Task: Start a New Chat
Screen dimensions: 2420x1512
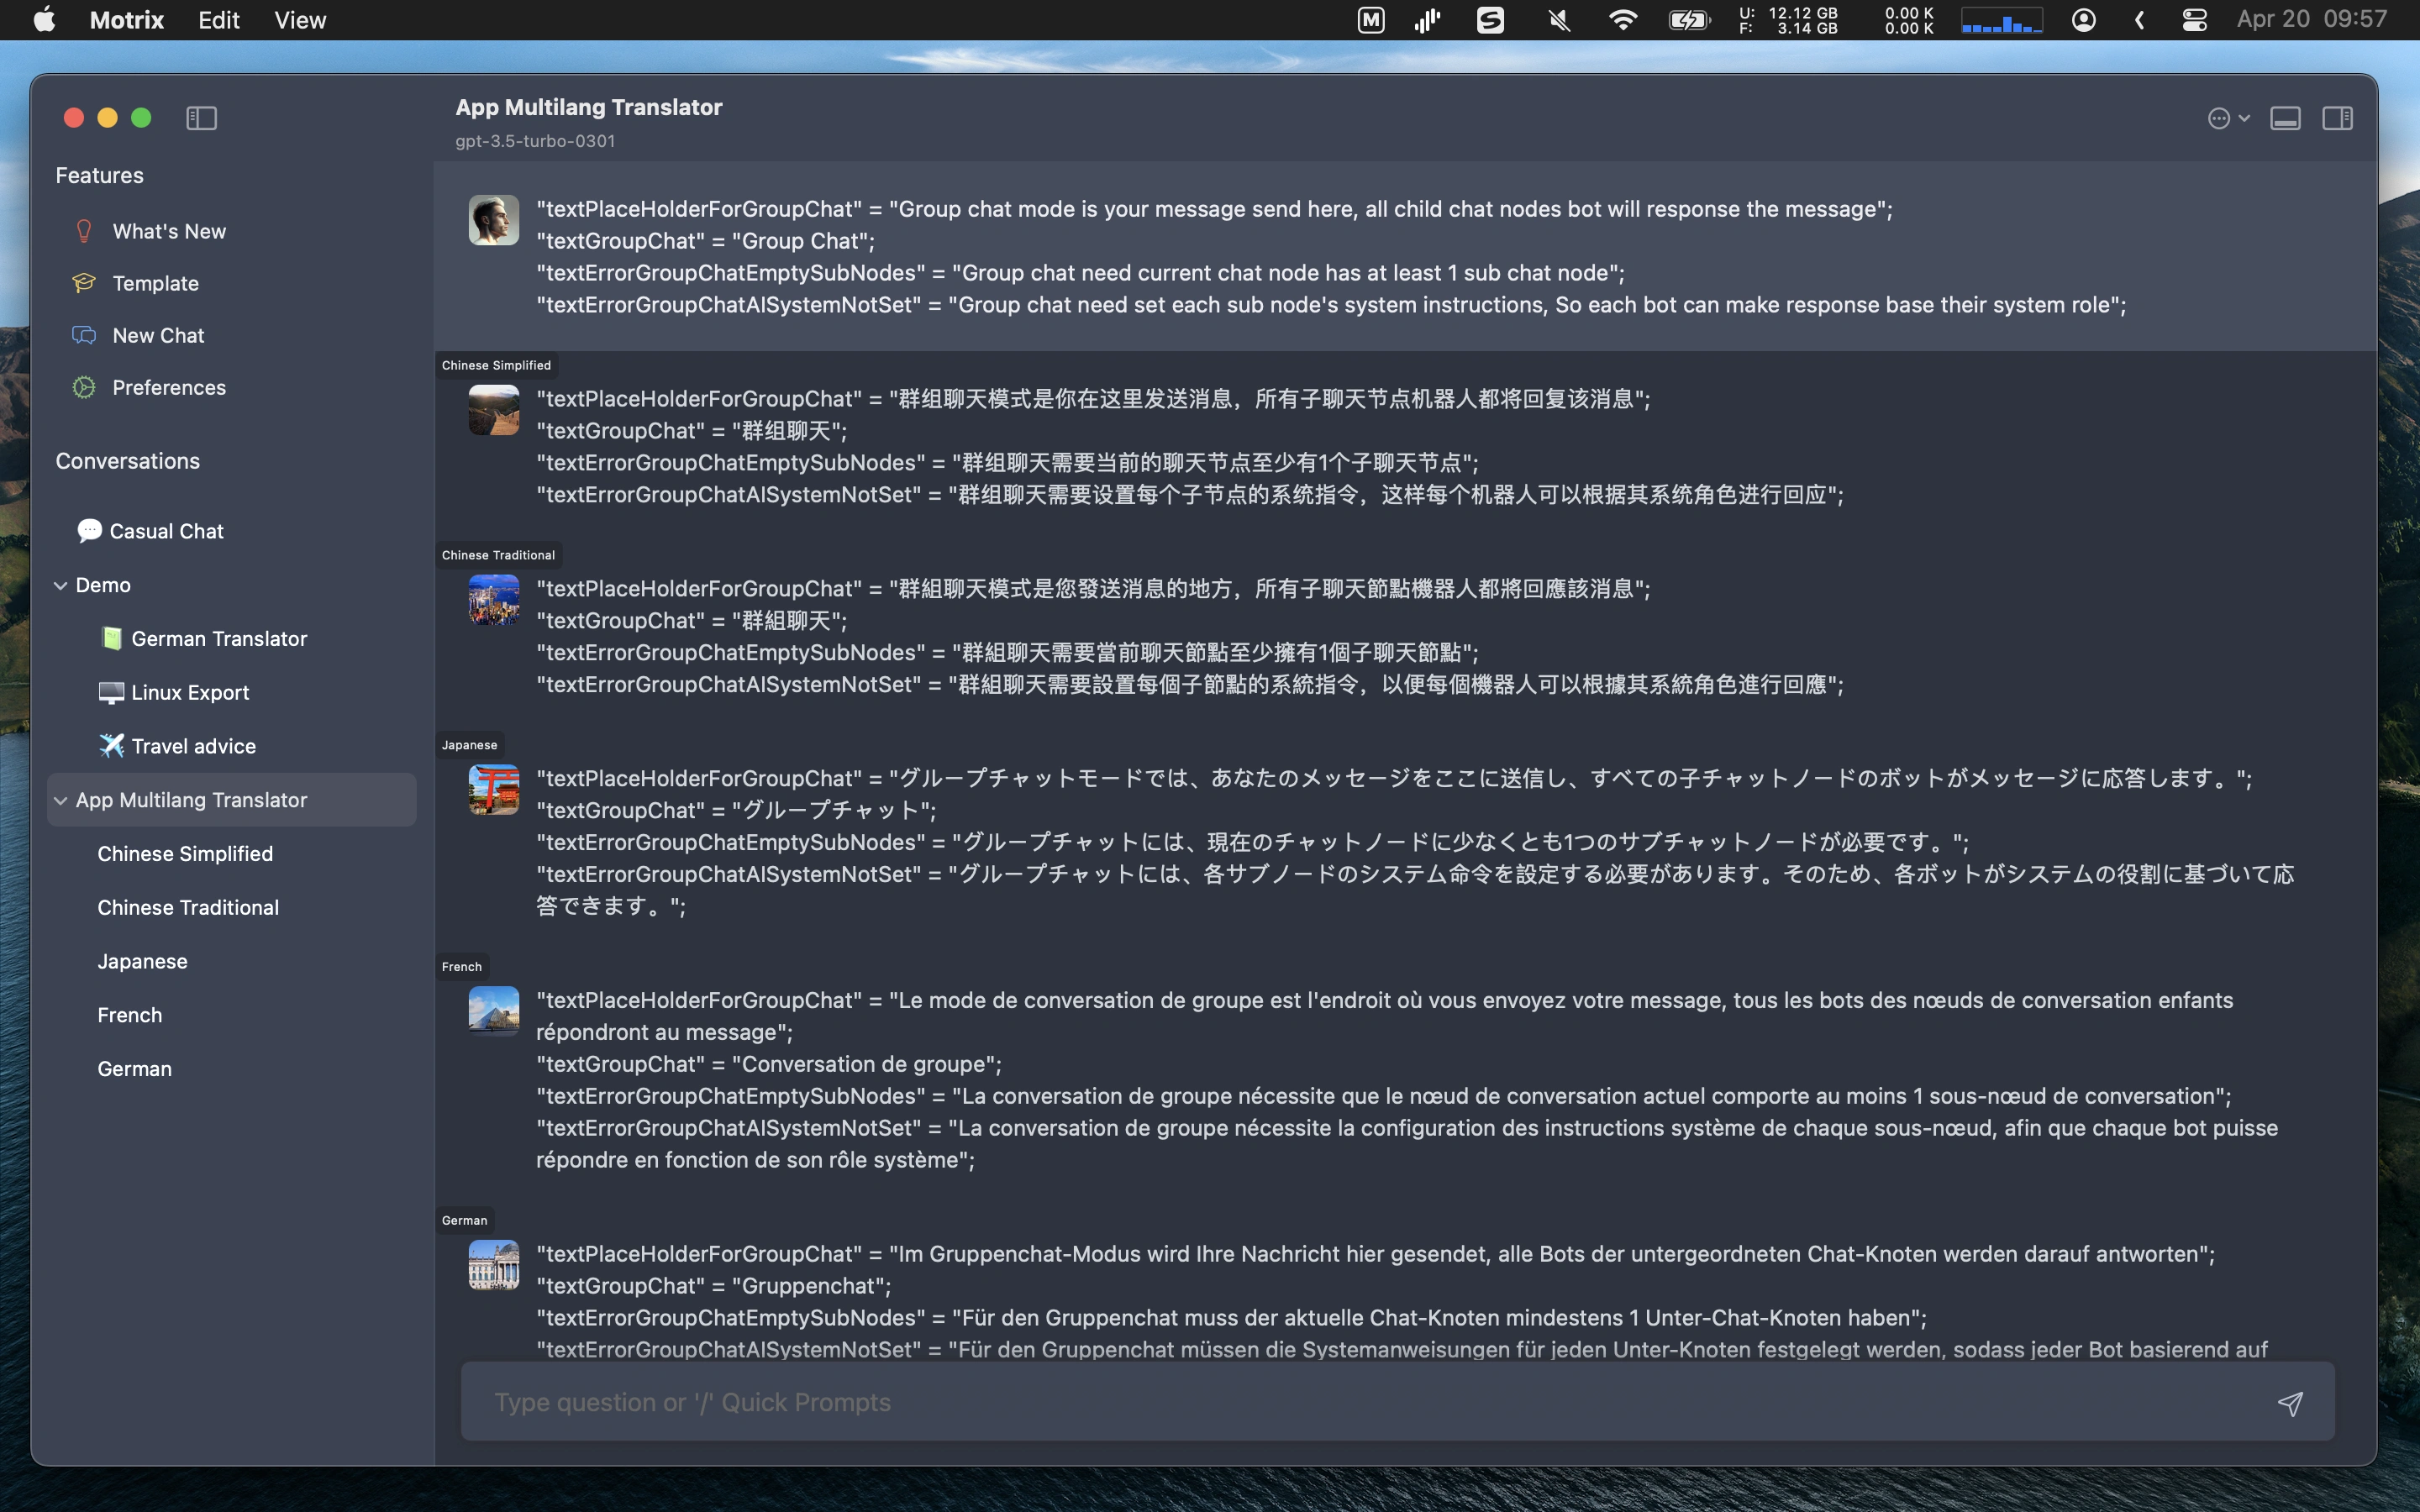Action: click(158, 335)
